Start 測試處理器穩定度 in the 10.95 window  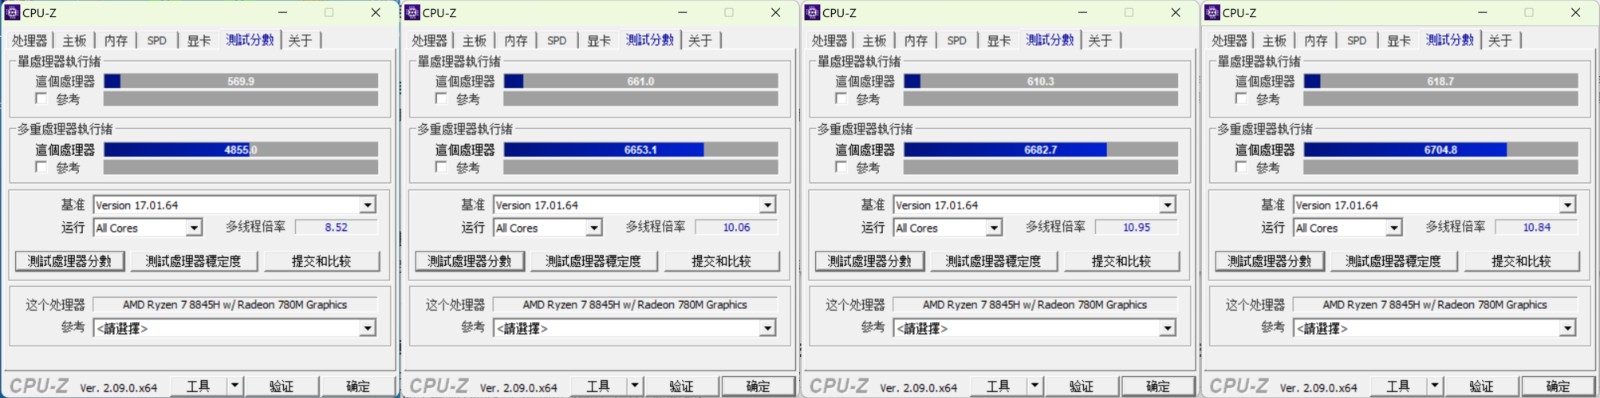[x=994, y=261]
